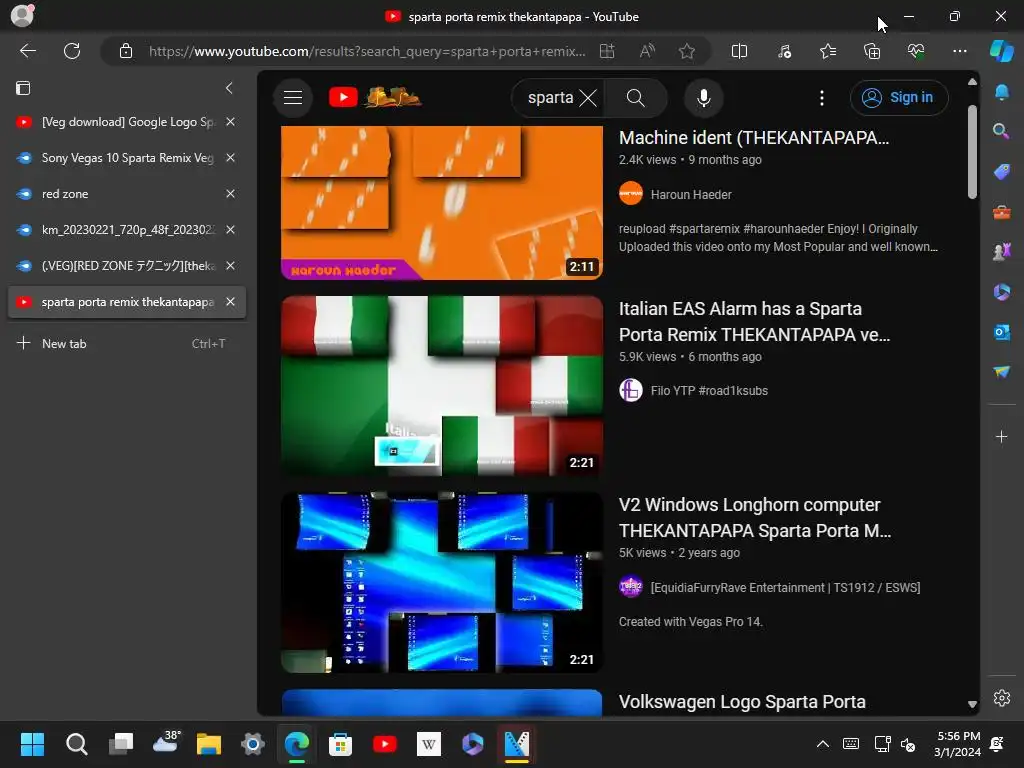
Task: Go back with the browser back arrow
Action: (27, 51)
